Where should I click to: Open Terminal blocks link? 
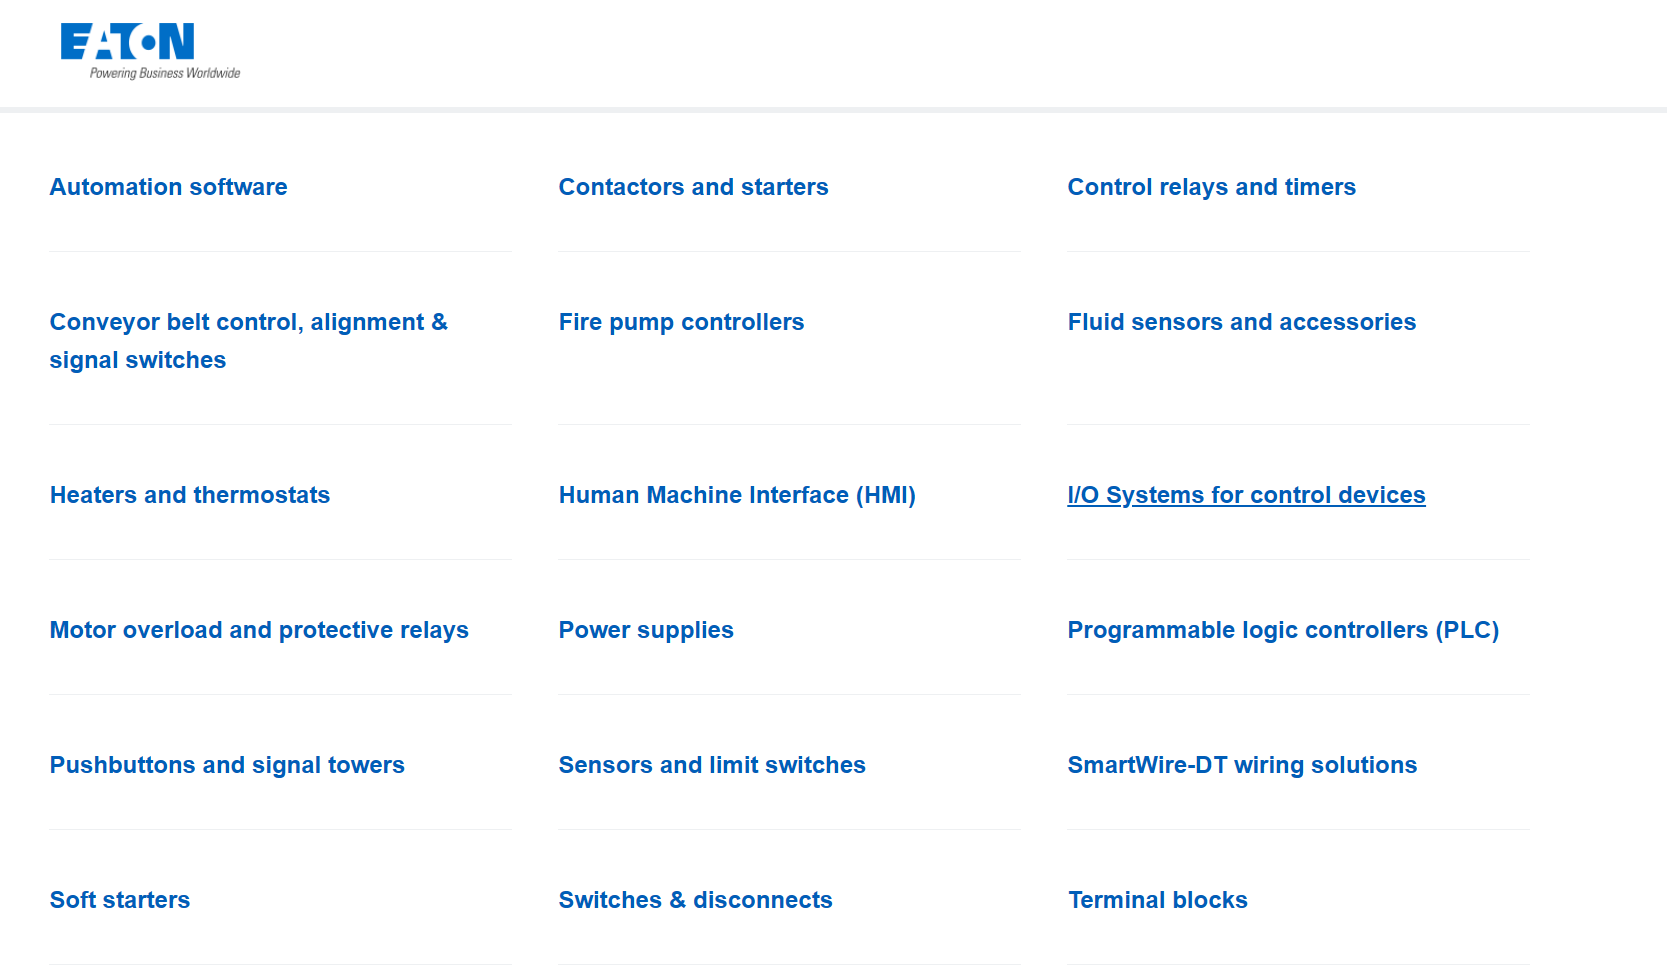1157,900
